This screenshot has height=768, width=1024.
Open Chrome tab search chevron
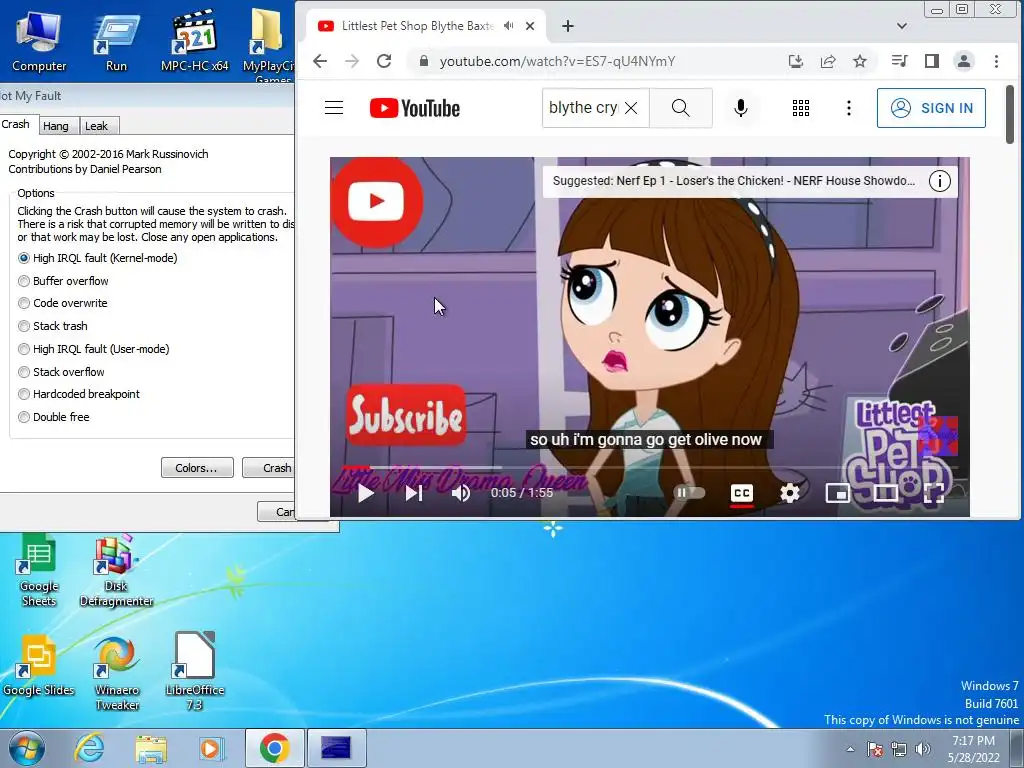click(x=902, y=26)
